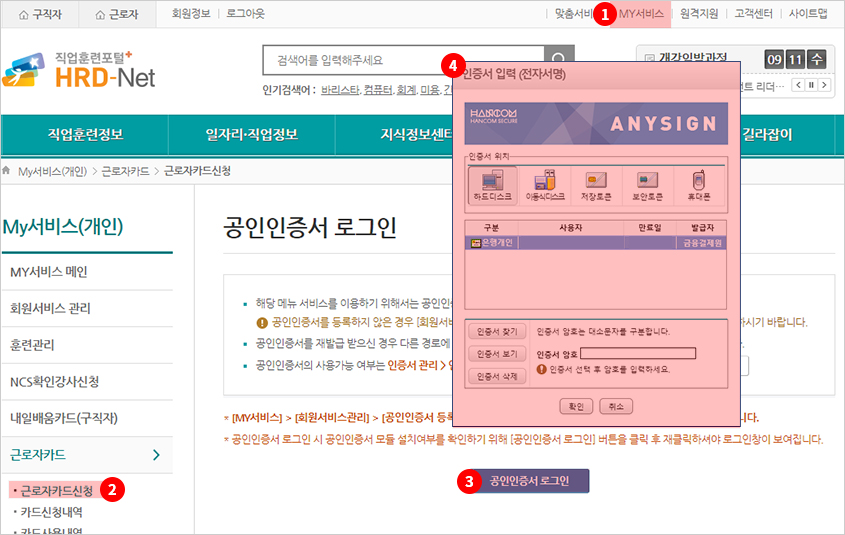Click the 공인인증서 로그인 button

529,481
